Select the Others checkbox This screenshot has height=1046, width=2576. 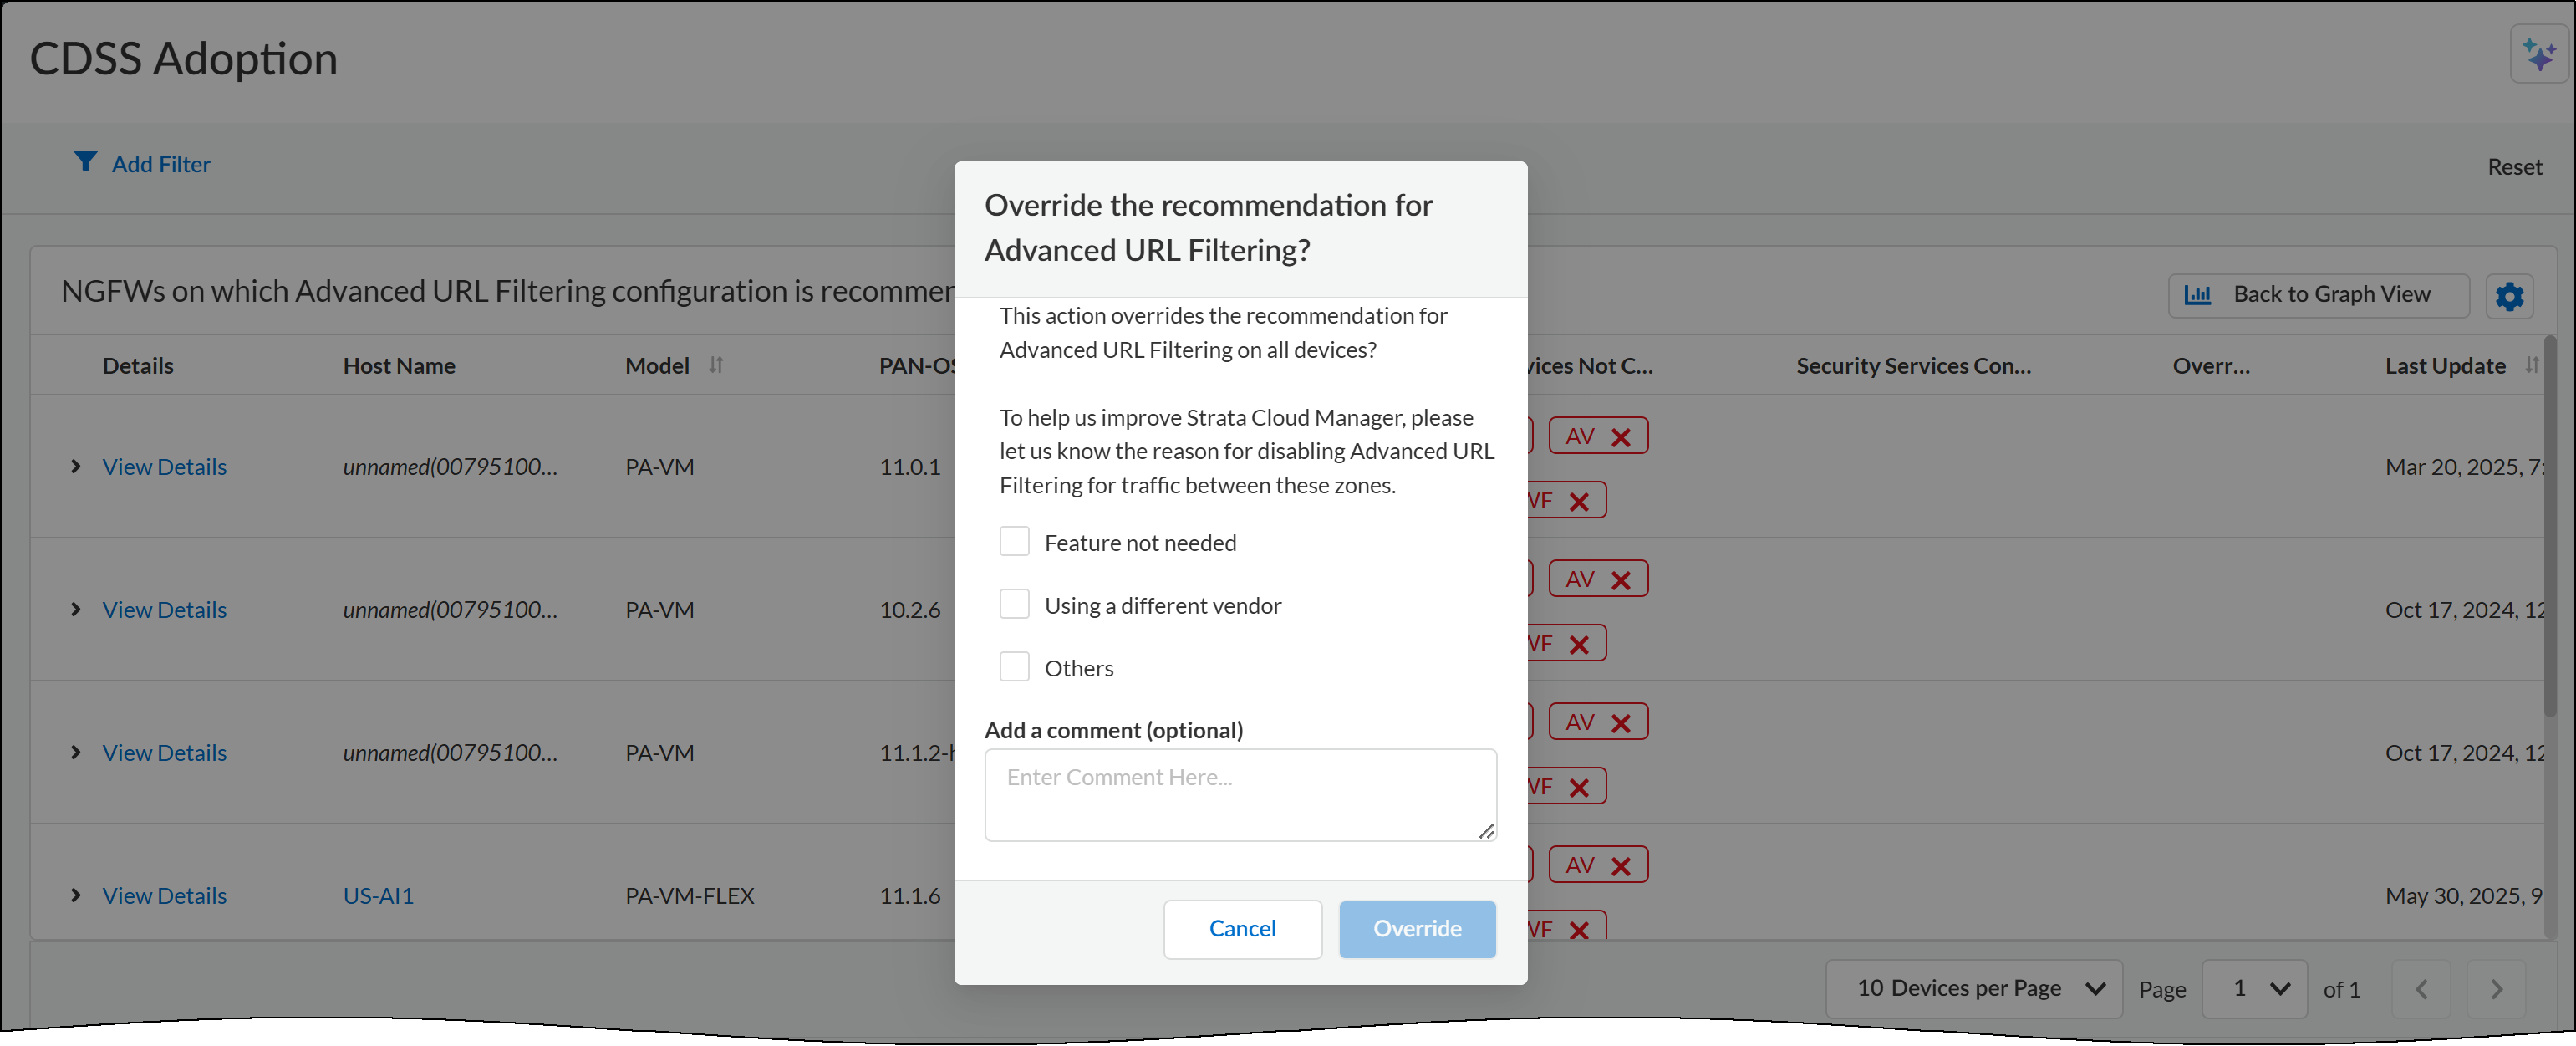pyautogui.click(x=1014, y=667)
